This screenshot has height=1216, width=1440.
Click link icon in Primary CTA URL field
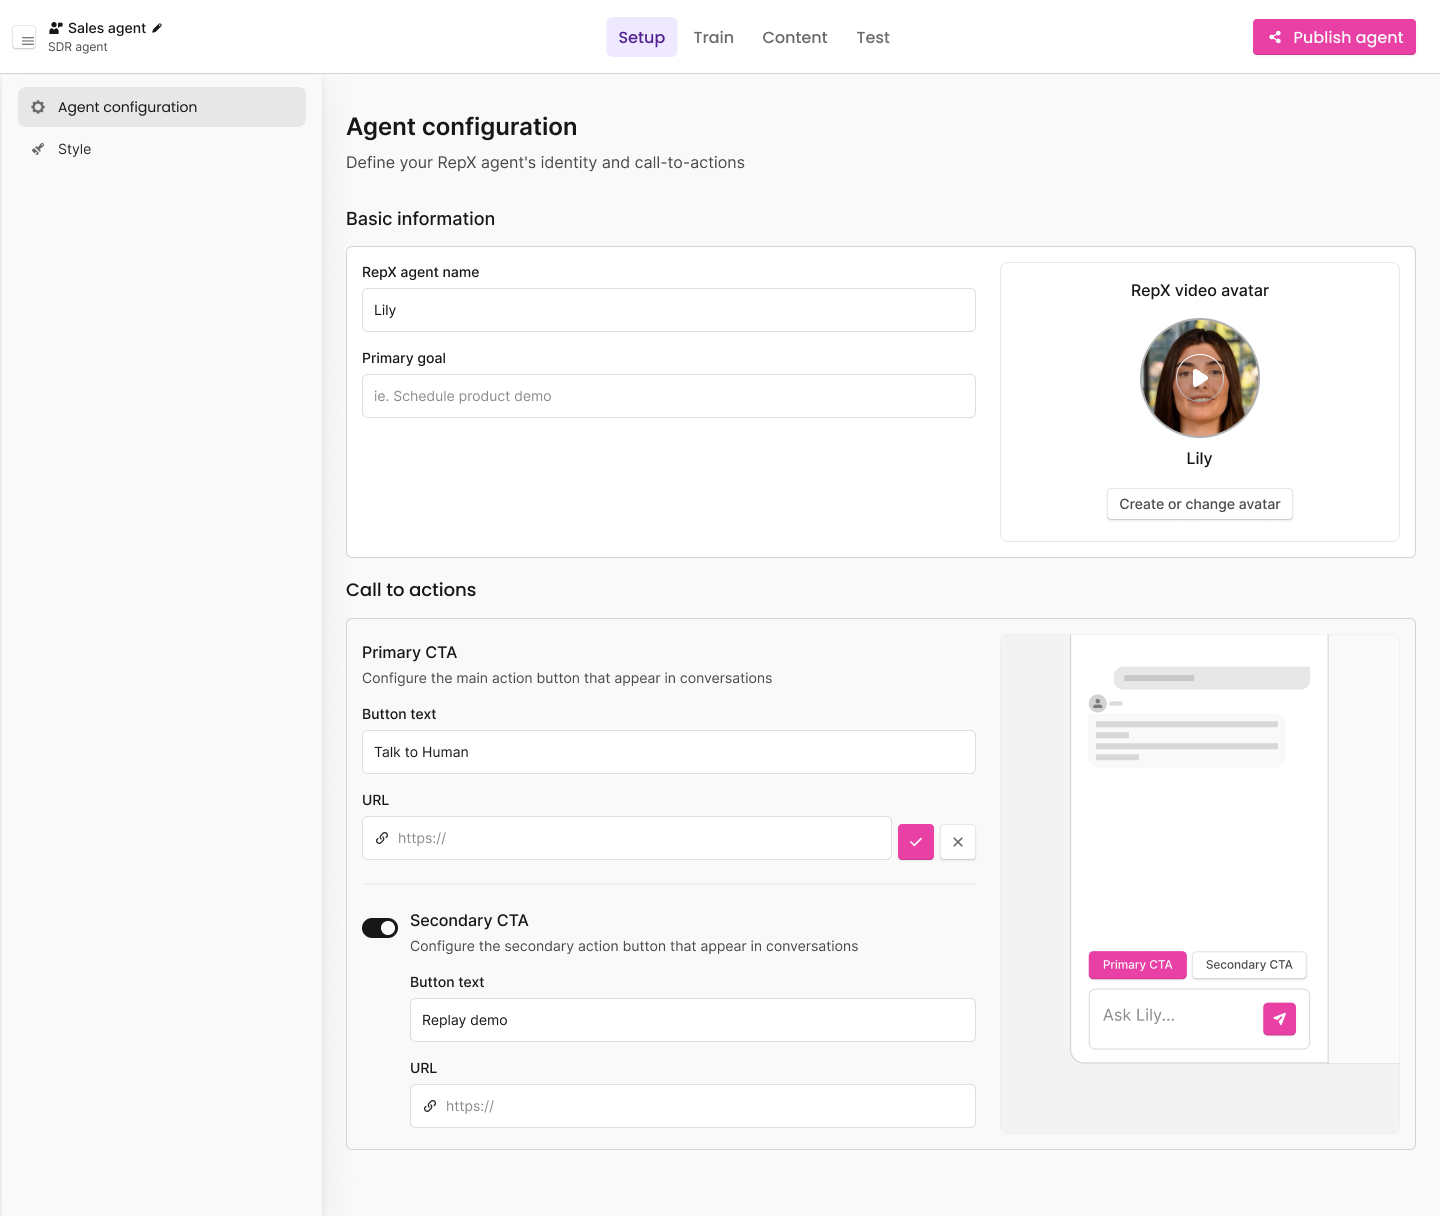382,838
